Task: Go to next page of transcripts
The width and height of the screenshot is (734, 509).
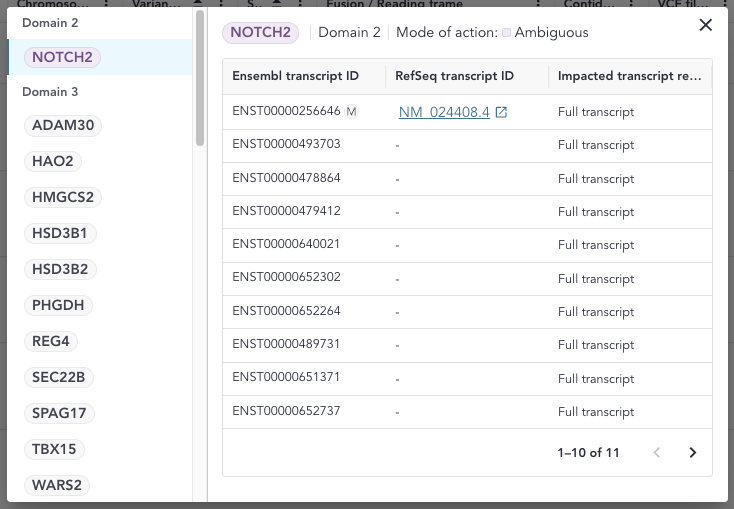Action: click(x=692, y=453)
